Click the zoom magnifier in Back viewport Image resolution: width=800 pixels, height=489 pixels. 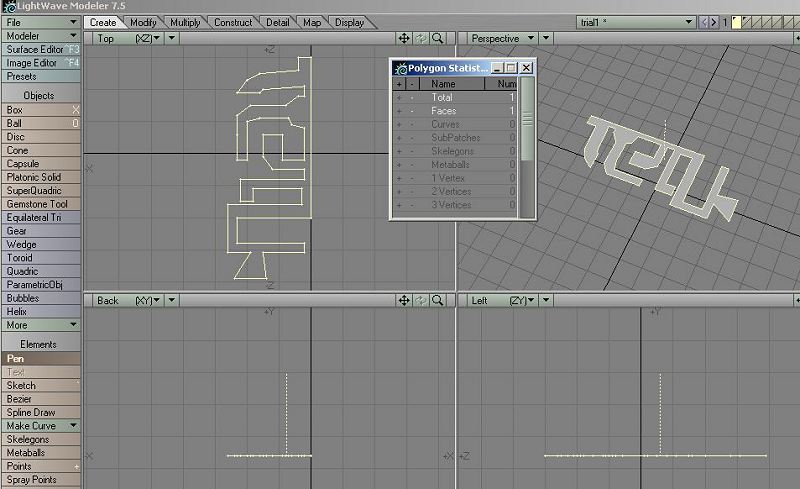click(x=438, y=300)
